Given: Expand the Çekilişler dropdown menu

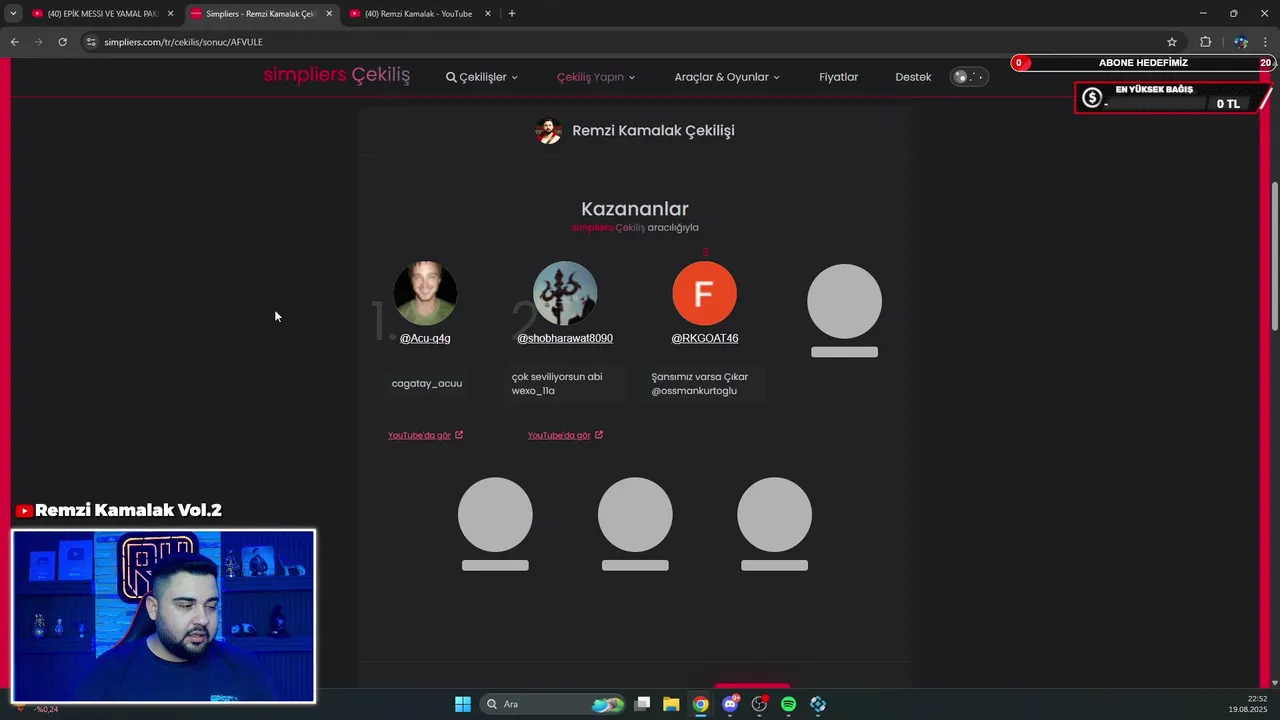Looking at the screenshot, I should (x=482, y=77).
